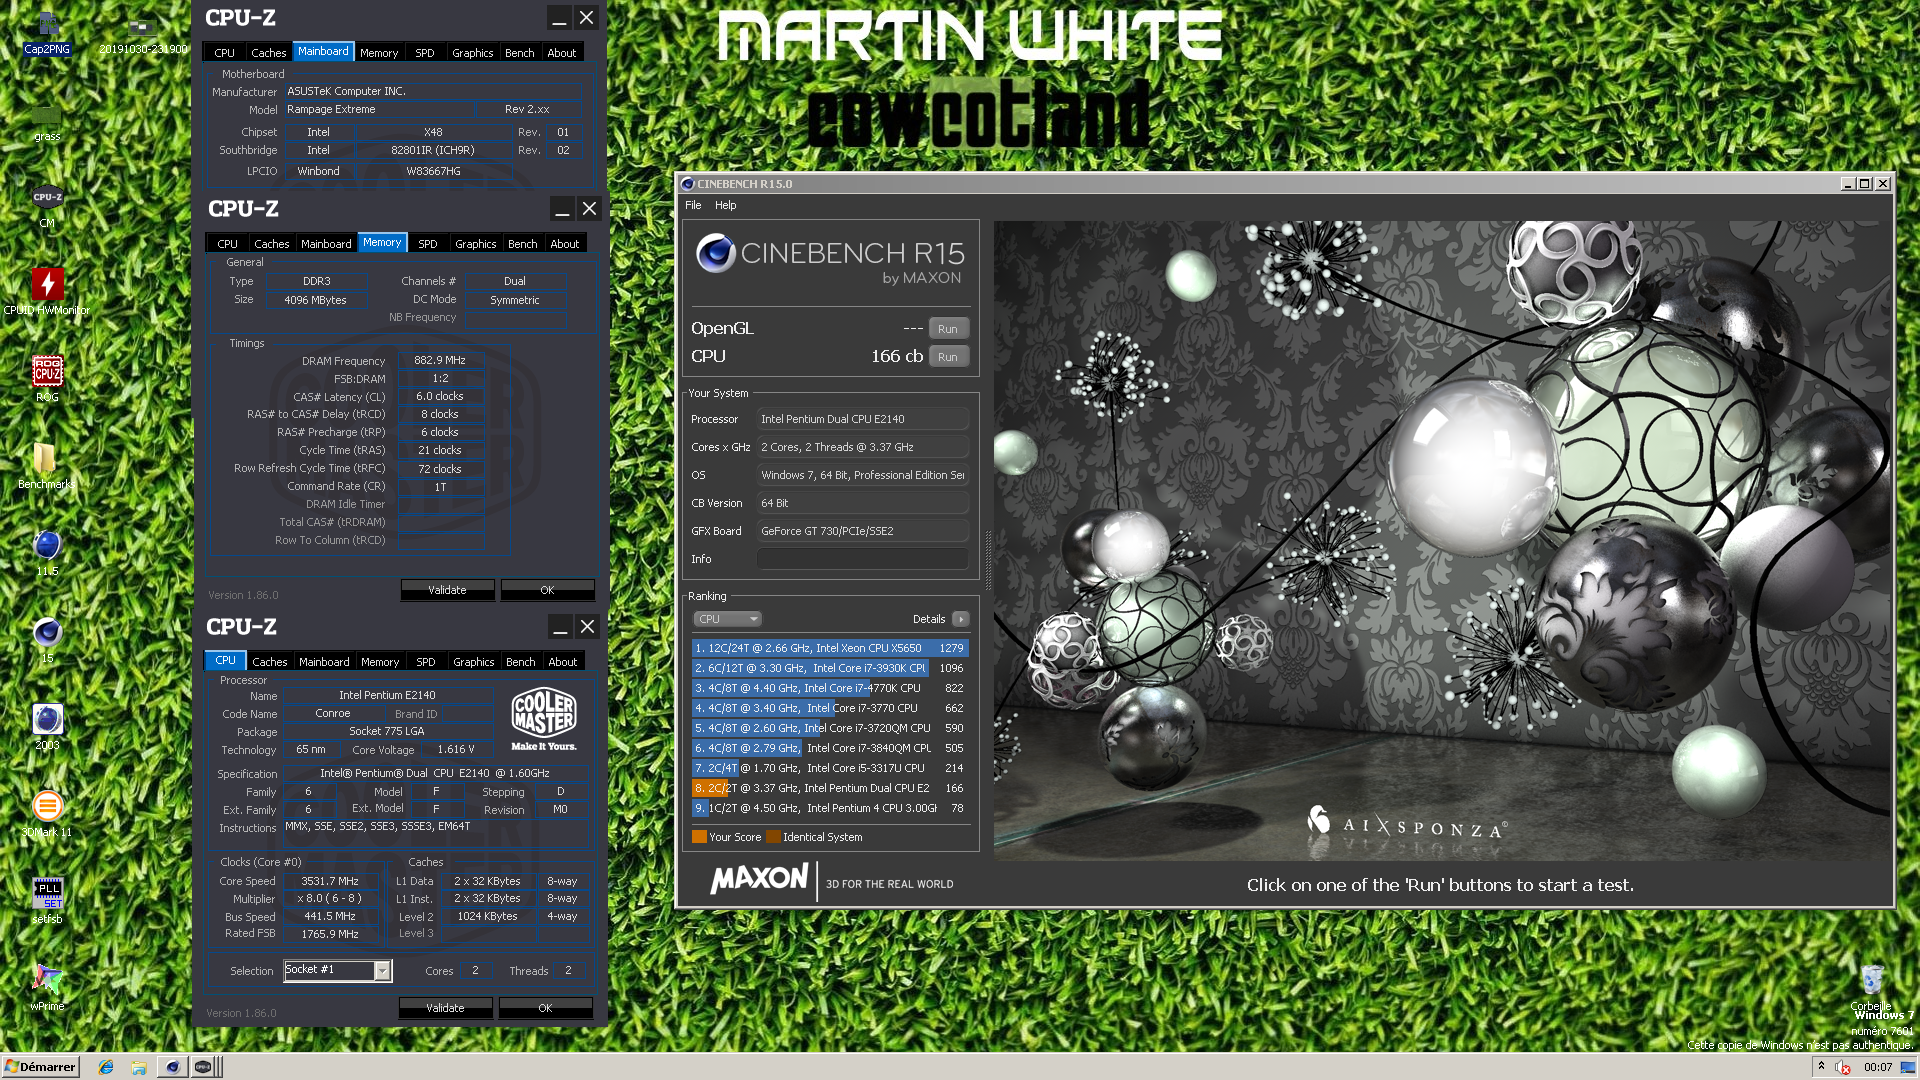Switch to Cinebench via taskbar button
Viewport: 1920px width, 1080px height.
172,1067
